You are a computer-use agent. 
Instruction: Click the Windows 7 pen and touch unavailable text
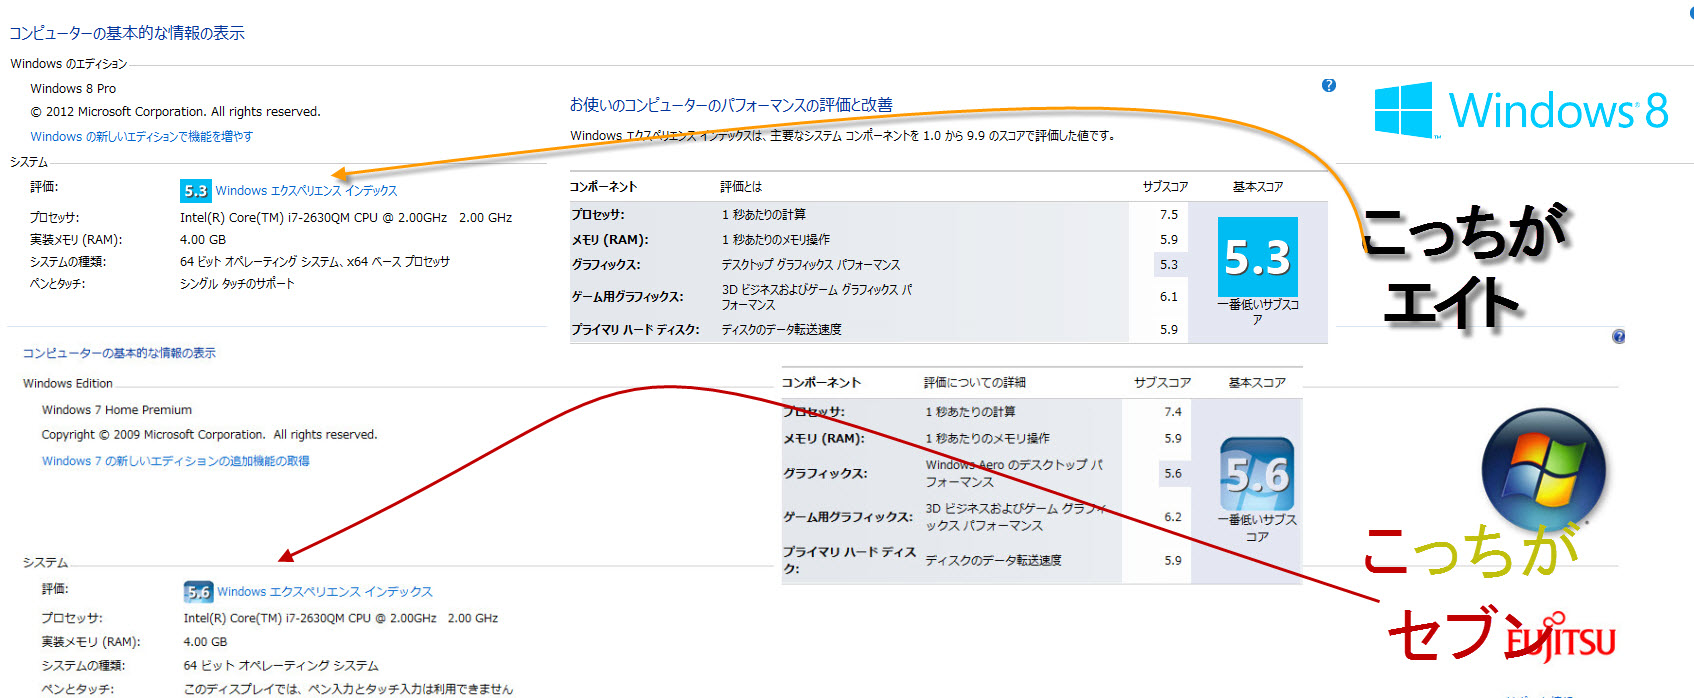tap(348, 689)
